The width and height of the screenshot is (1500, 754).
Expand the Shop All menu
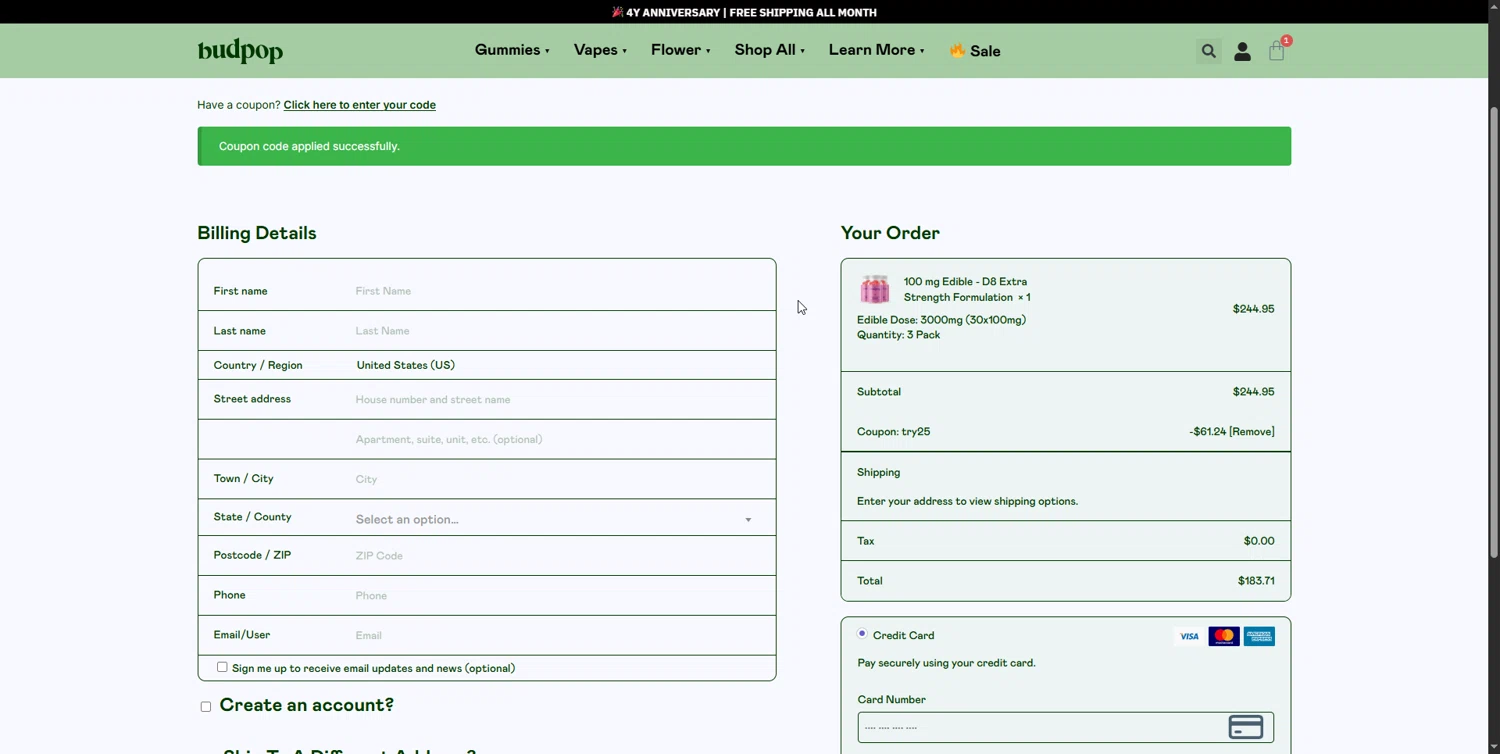(x=769, y=50)
